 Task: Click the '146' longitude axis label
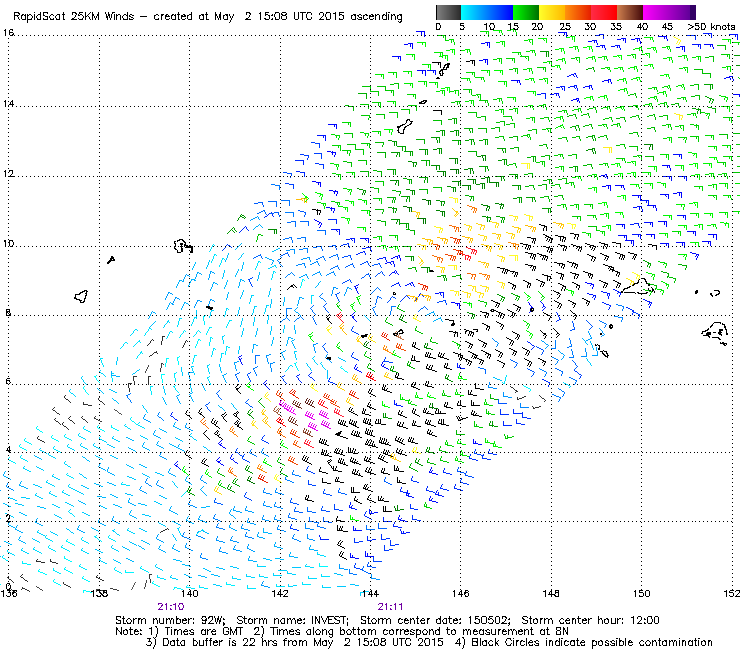[x=461, y=593]
